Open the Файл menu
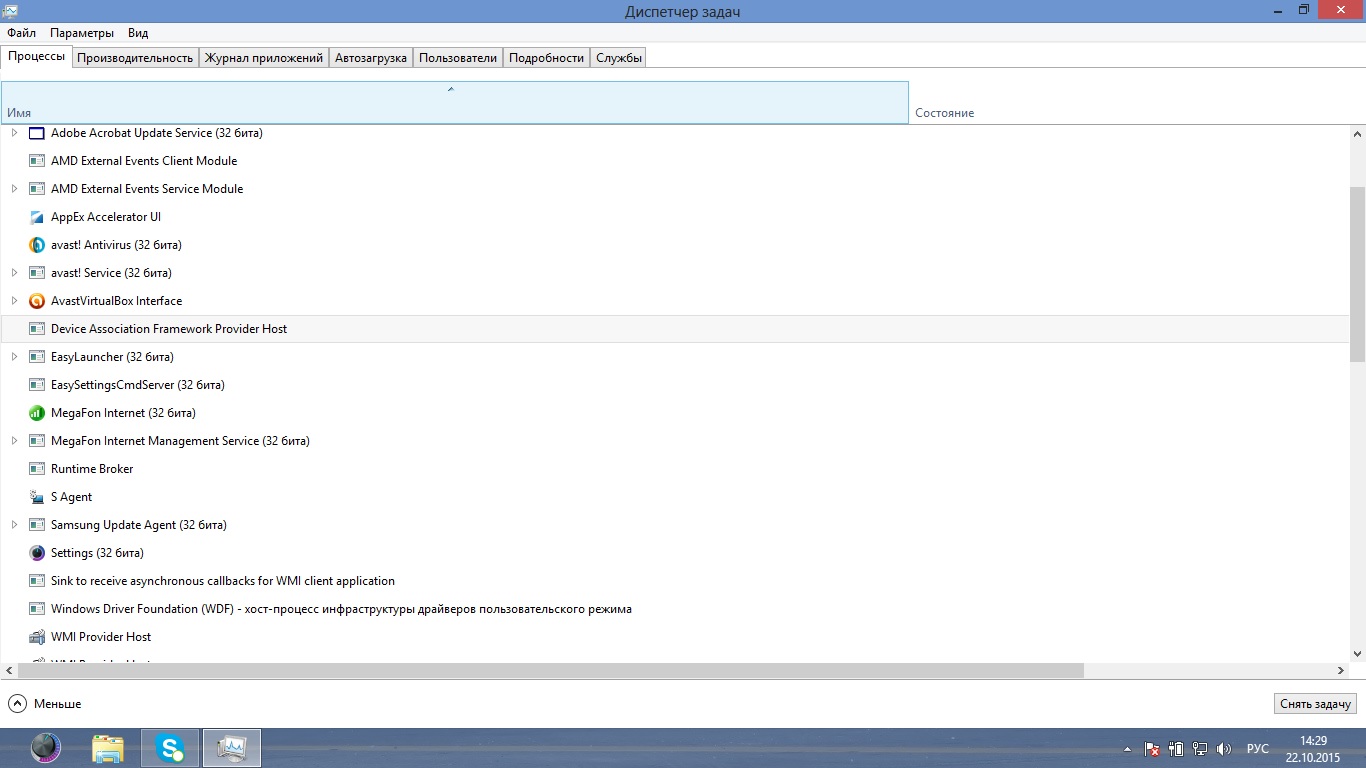This screenshot has width=1366, height=768. click(x=22, y=33)
